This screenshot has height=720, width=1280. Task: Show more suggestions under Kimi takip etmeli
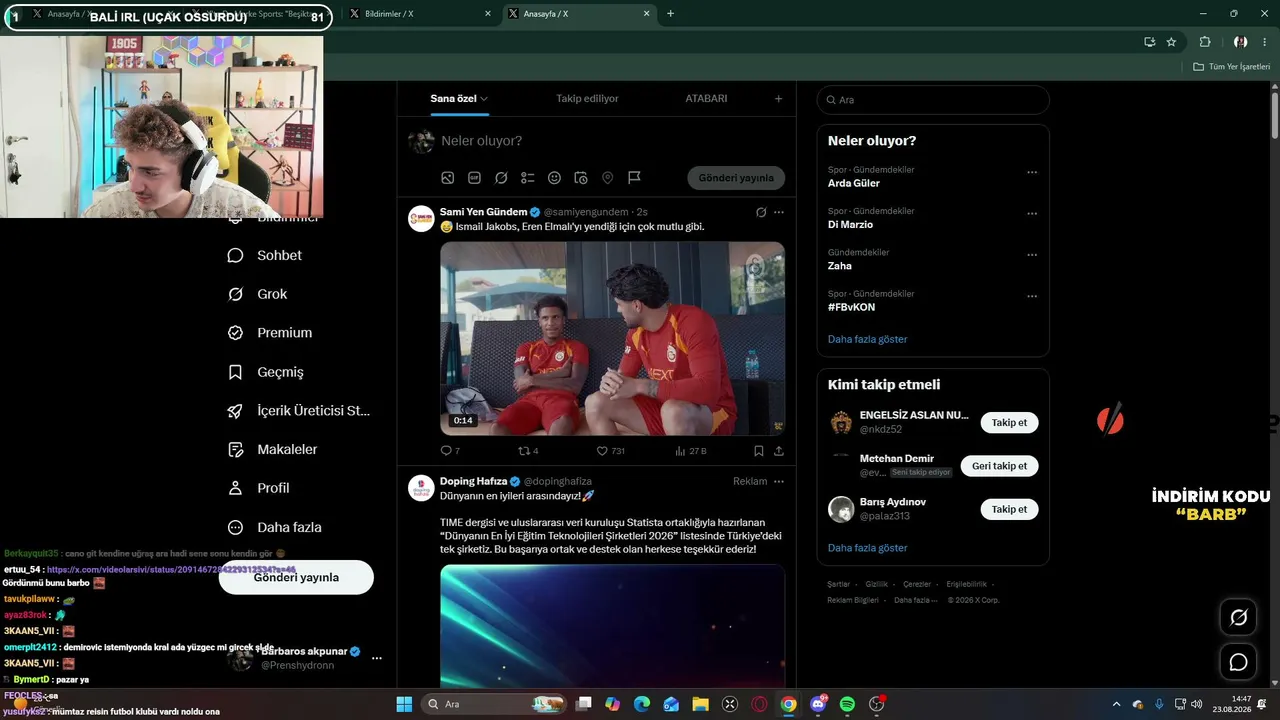(868, 548)
